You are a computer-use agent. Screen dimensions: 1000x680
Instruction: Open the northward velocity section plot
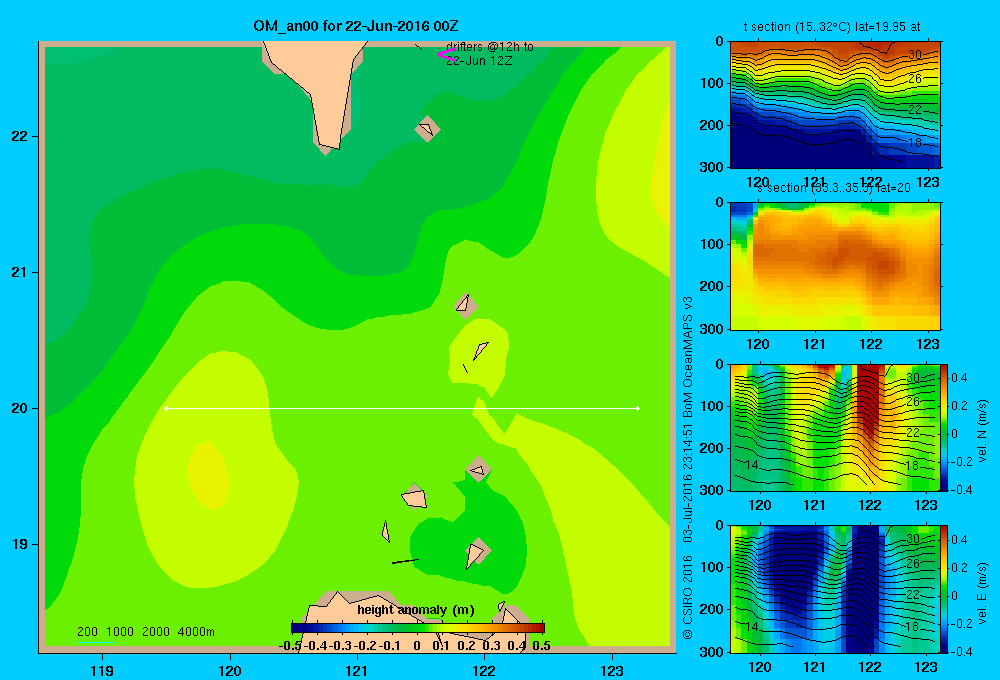click(835, 427)
